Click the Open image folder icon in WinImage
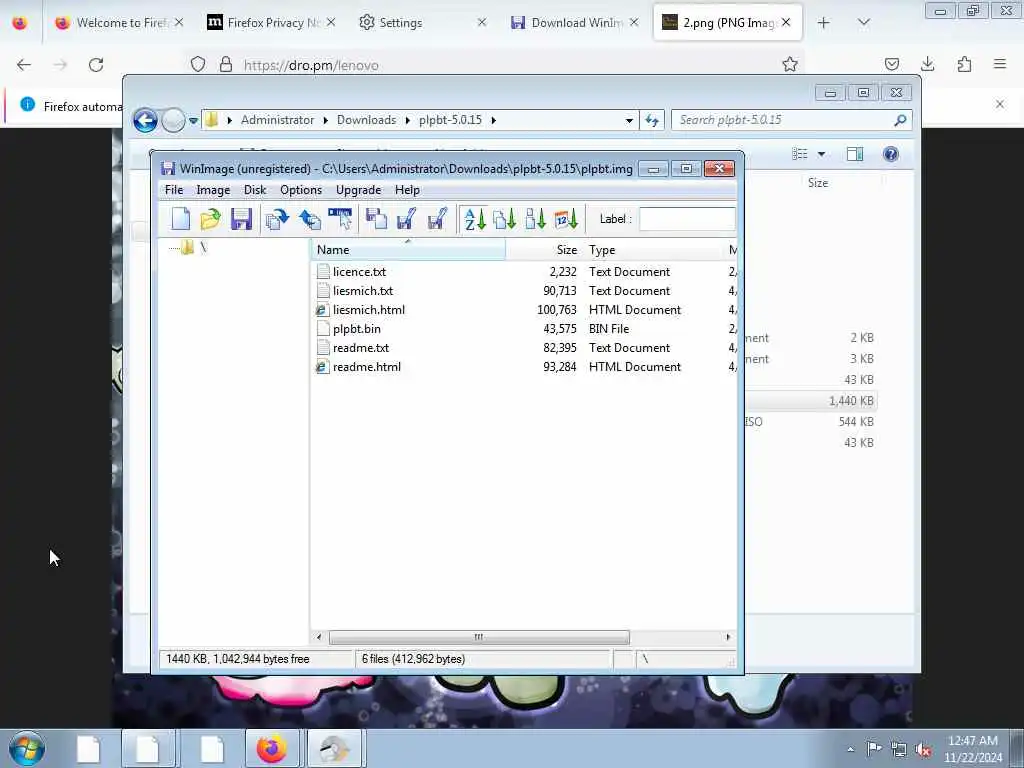This screenshot has height=768, width=1024. [x=210, y=219]
